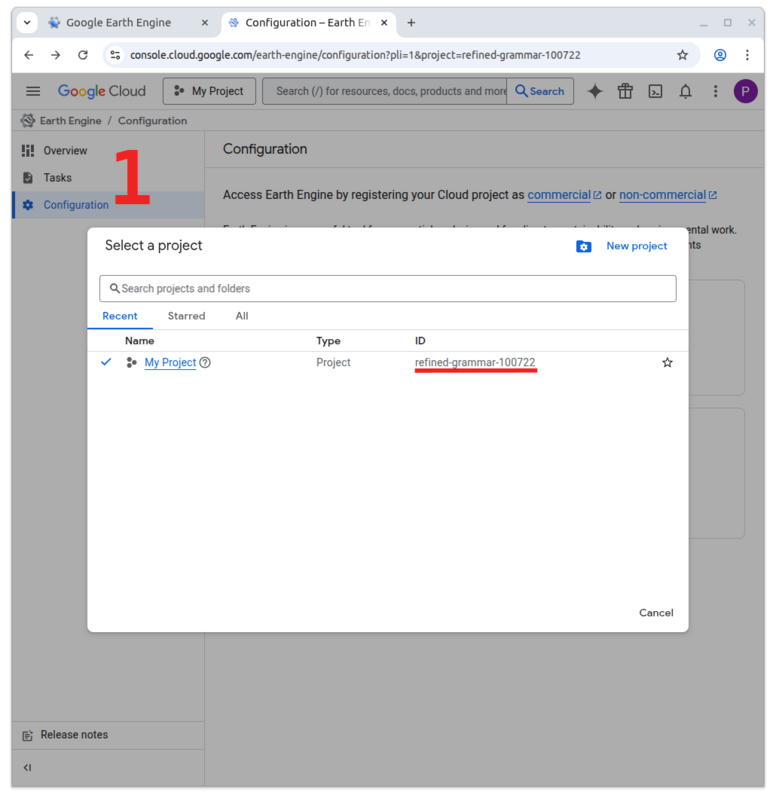Click the gift box free trial icon
Image resolution: width=776 pixels, height=810 pixels.
[x=625, y=91]
